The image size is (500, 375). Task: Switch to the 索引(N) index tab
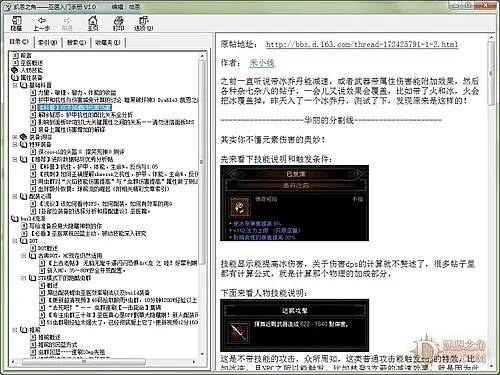(48, 42)
